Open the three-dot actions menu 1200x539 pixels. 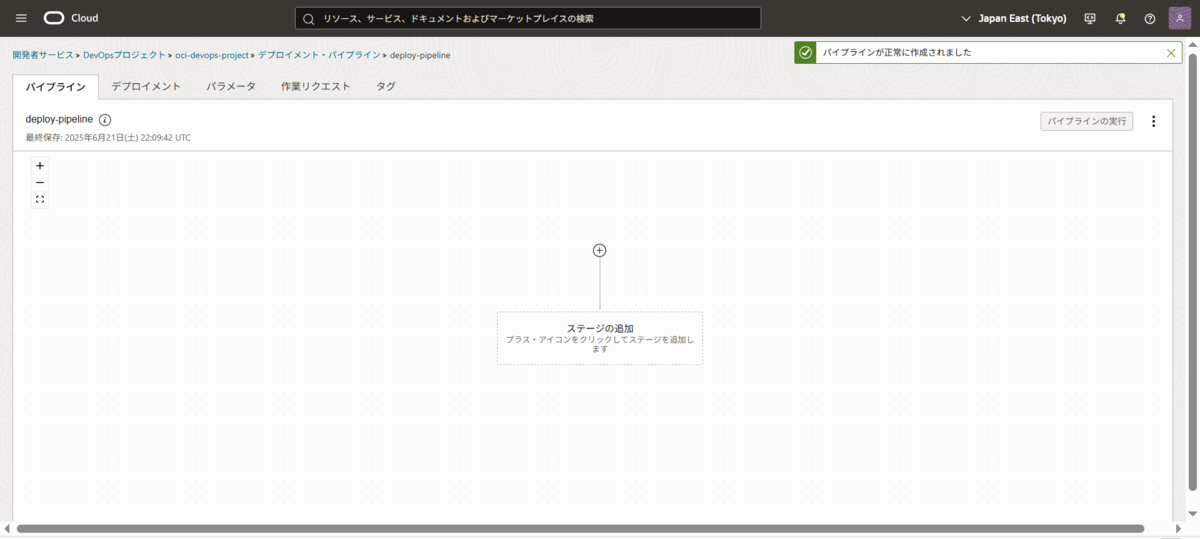click(1153, 121)
